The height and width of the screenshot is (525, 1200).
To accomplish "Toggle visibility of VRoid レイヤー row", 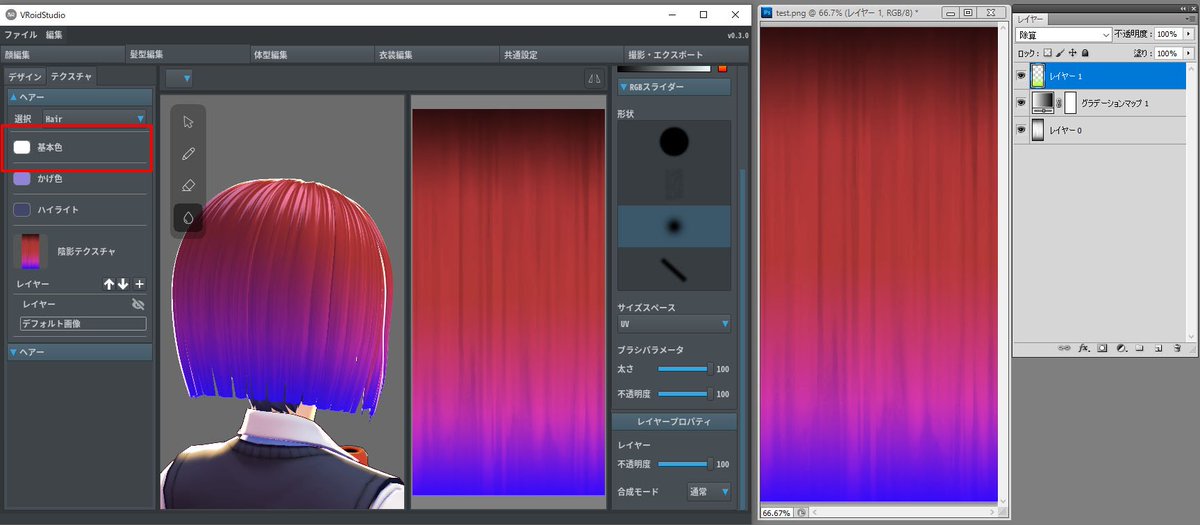I will point(138,303).
